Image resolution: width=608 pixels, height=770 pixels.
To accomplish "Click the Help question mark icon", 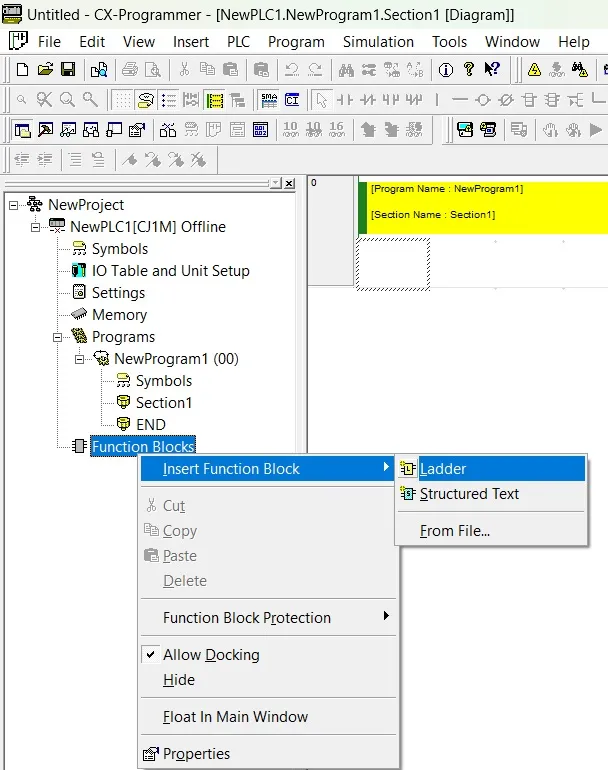I will click(x=469, y=69).
